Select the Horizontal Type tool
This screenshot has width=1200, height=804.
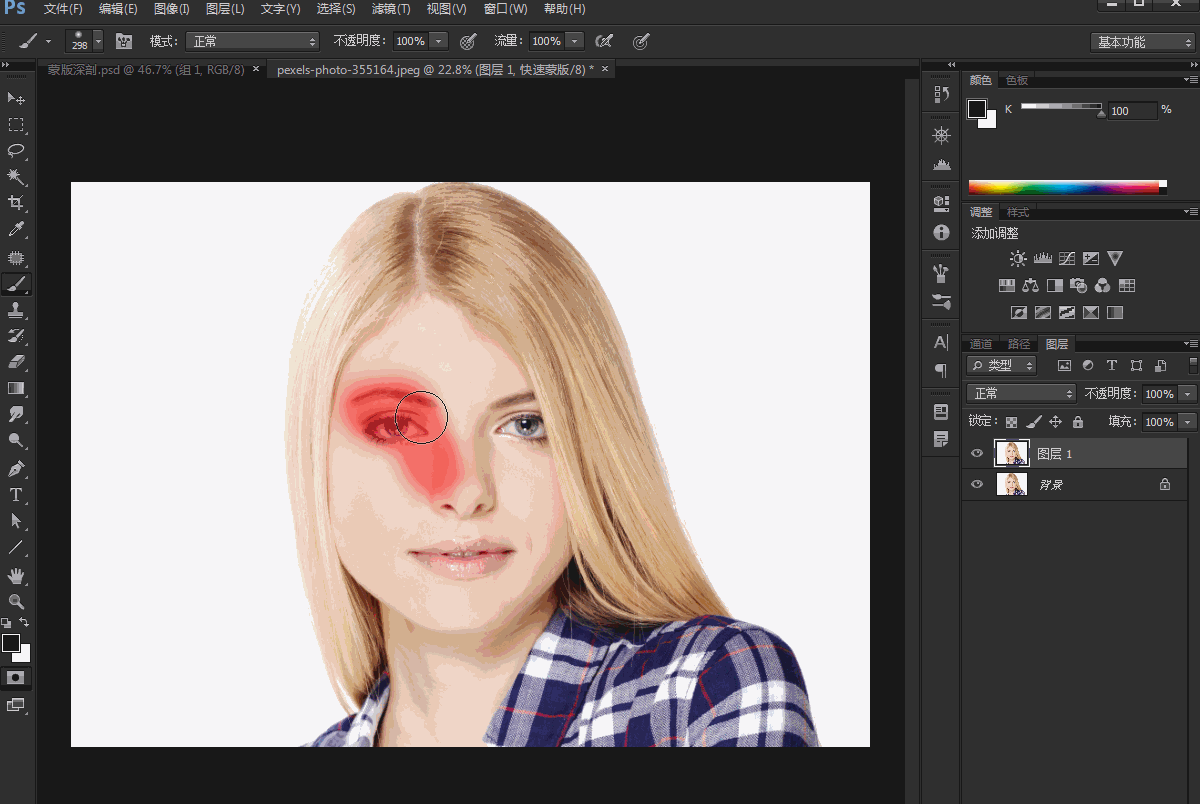[16, 495]
